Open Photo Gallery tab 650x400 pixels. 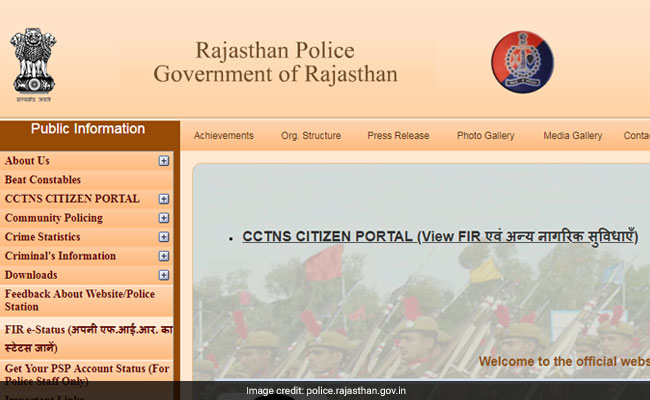pos(486,136)
